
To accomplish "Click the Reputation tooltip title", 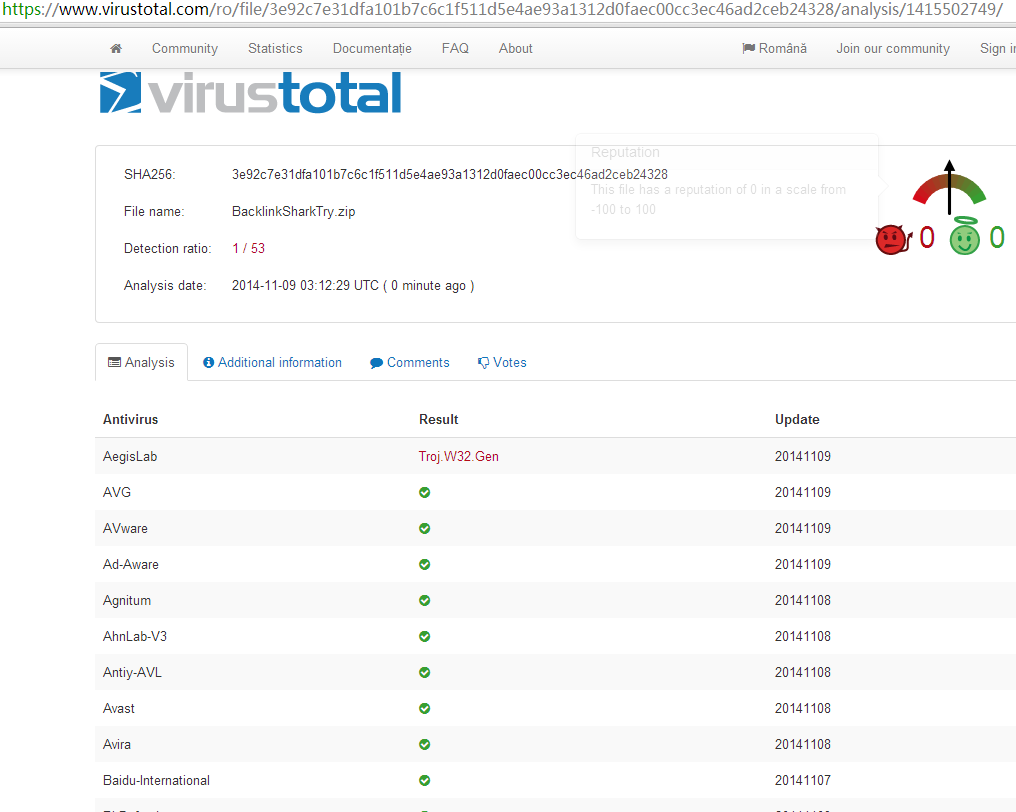I will point(625,152).
